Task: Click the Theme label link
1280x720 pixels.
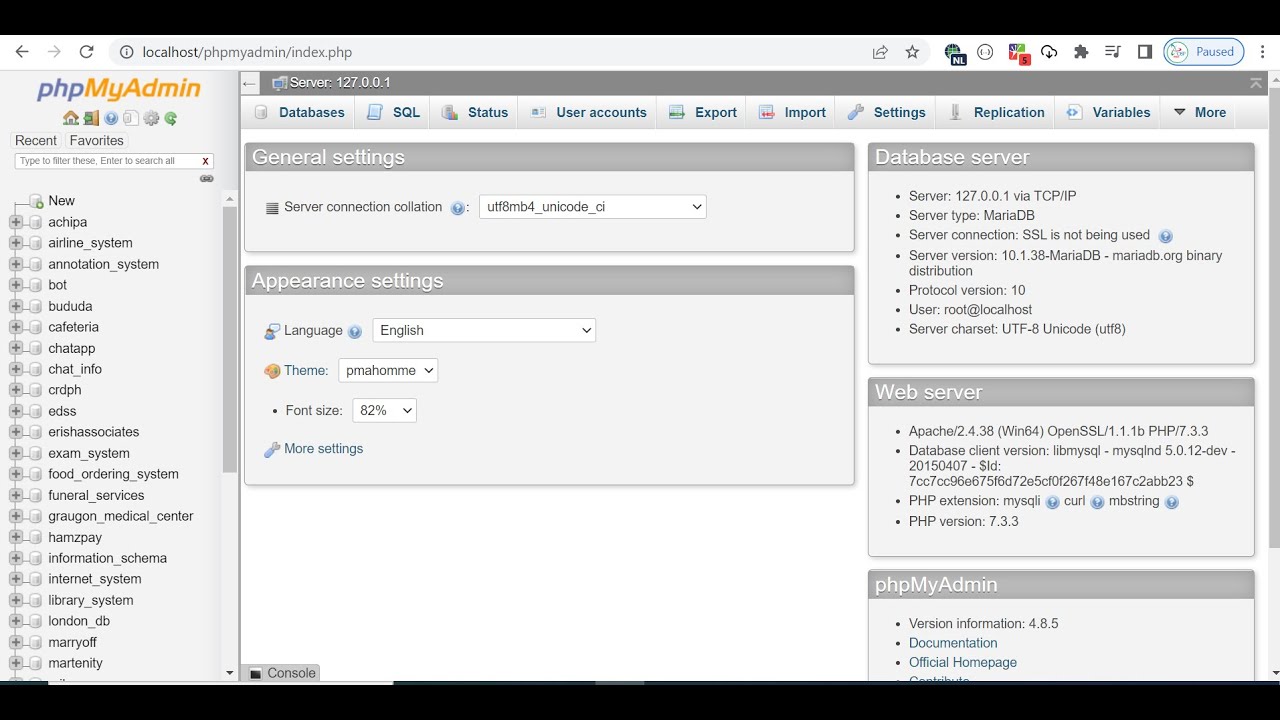Action: point(306,370)
